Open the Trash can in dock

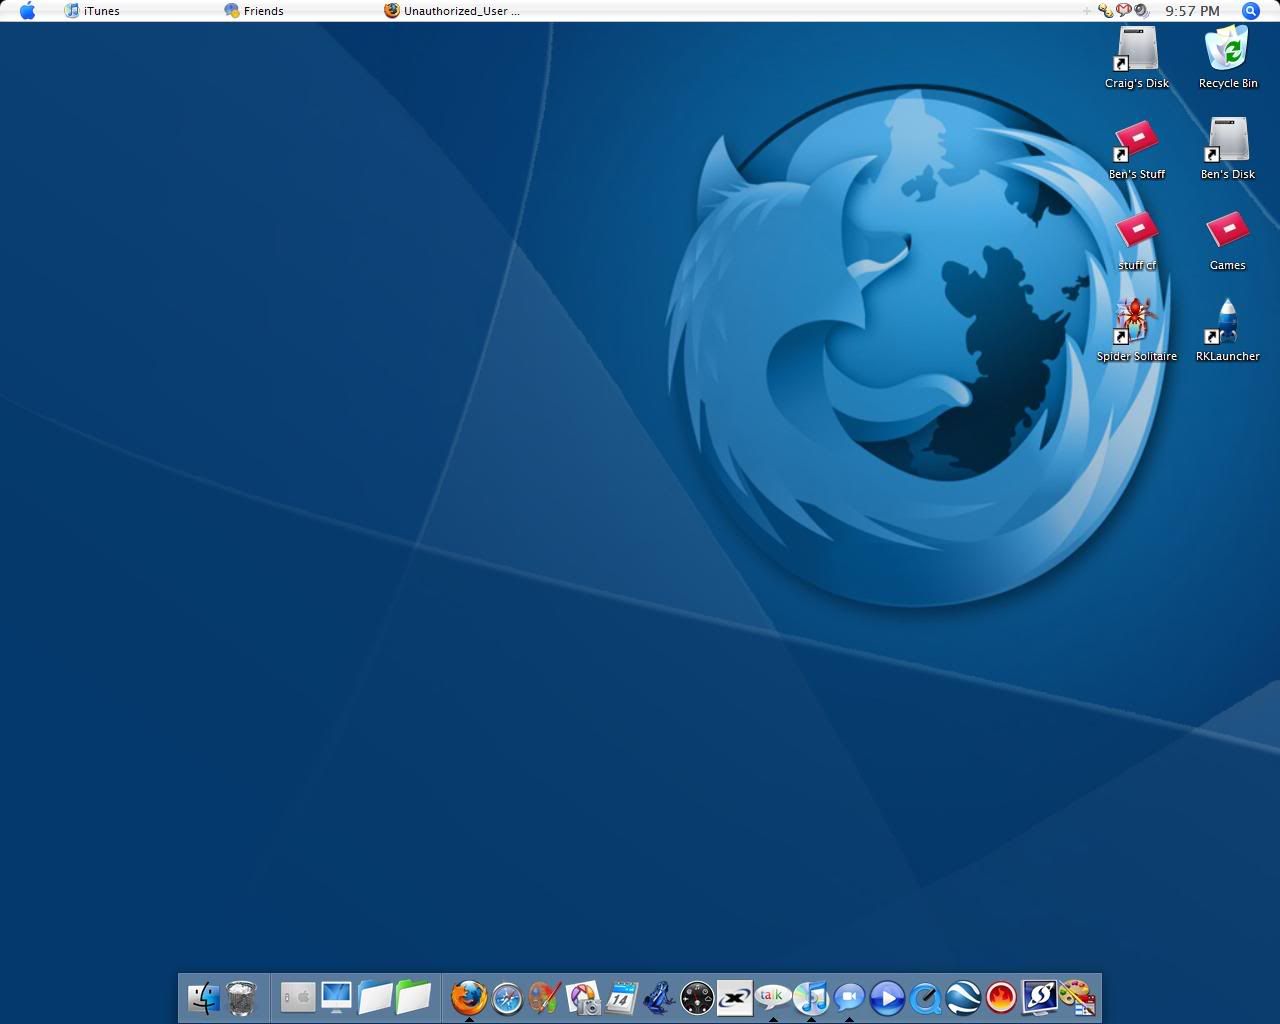pos(242,997)
